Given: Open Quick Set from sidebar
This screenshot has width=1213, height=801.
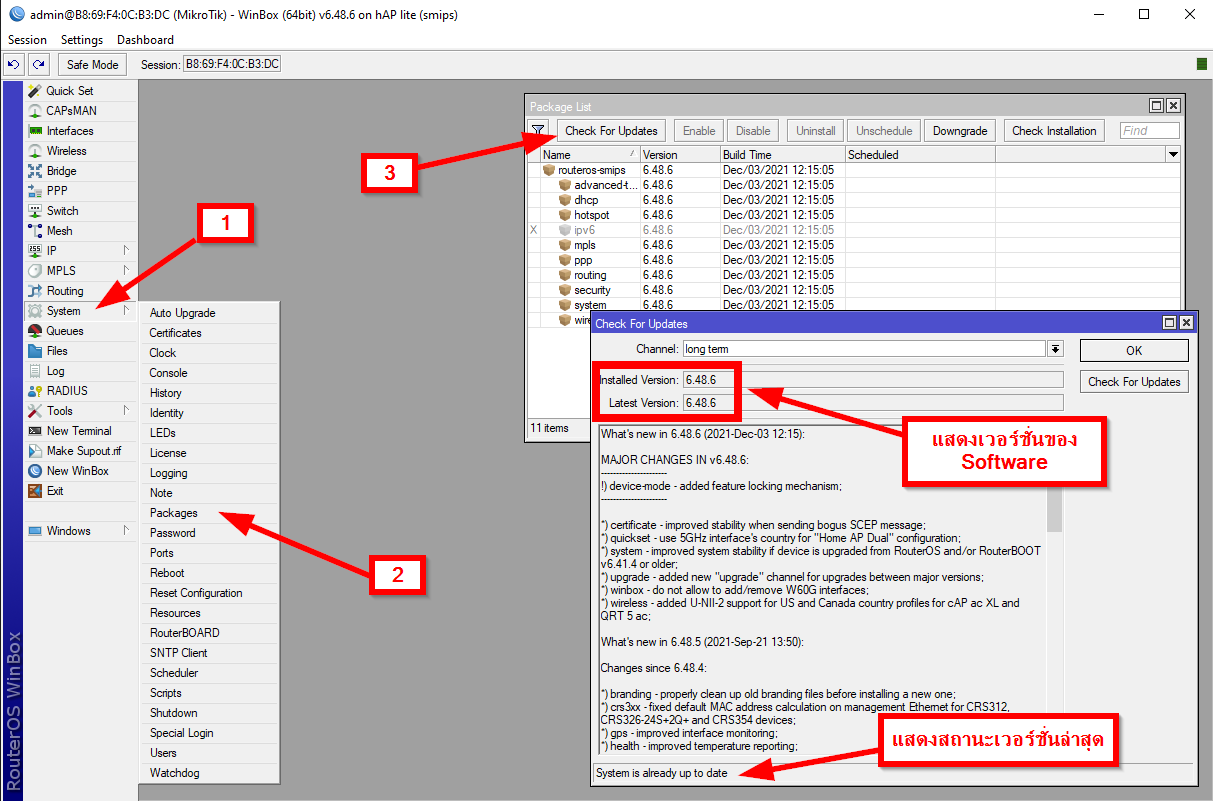Looking at the screenshot, I should click(80, 91).
